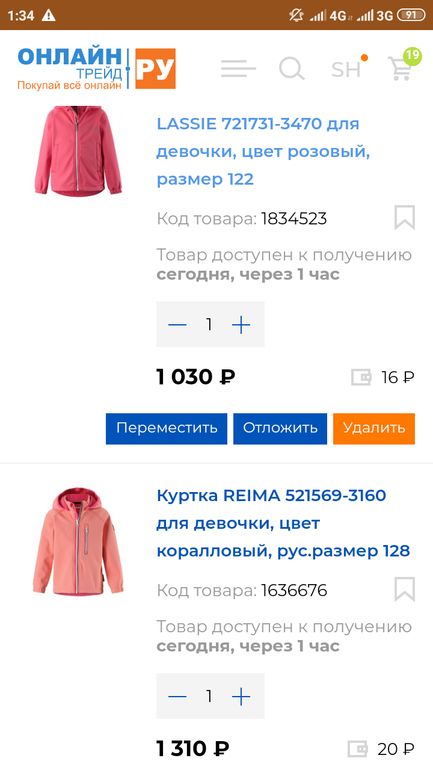Tap the pink LASSIE jacket thumbnail
The image size is (433, 770).
point(79,150)
